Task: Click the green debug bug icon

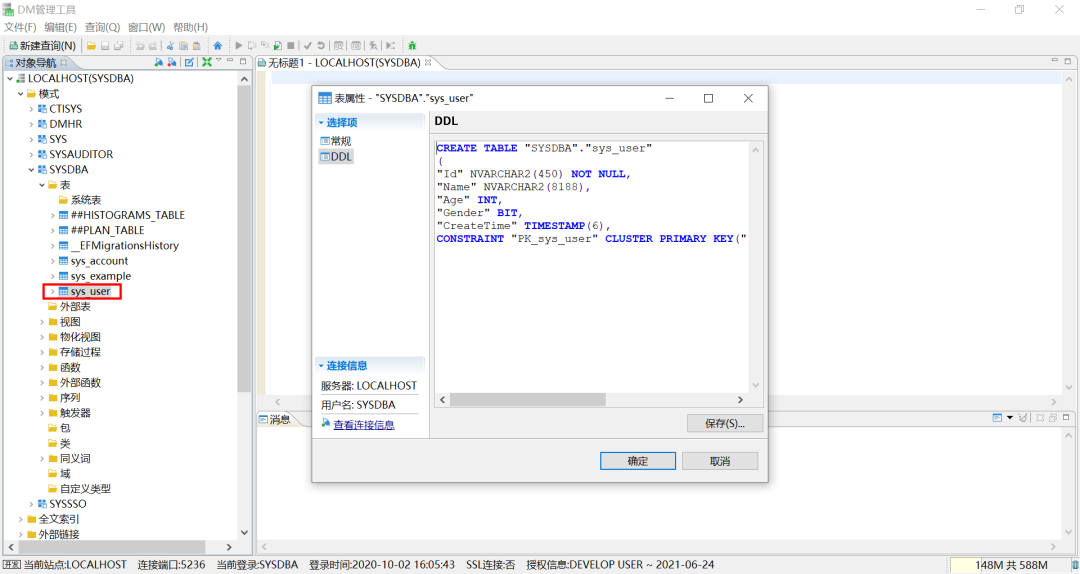Action: (412, 45)
